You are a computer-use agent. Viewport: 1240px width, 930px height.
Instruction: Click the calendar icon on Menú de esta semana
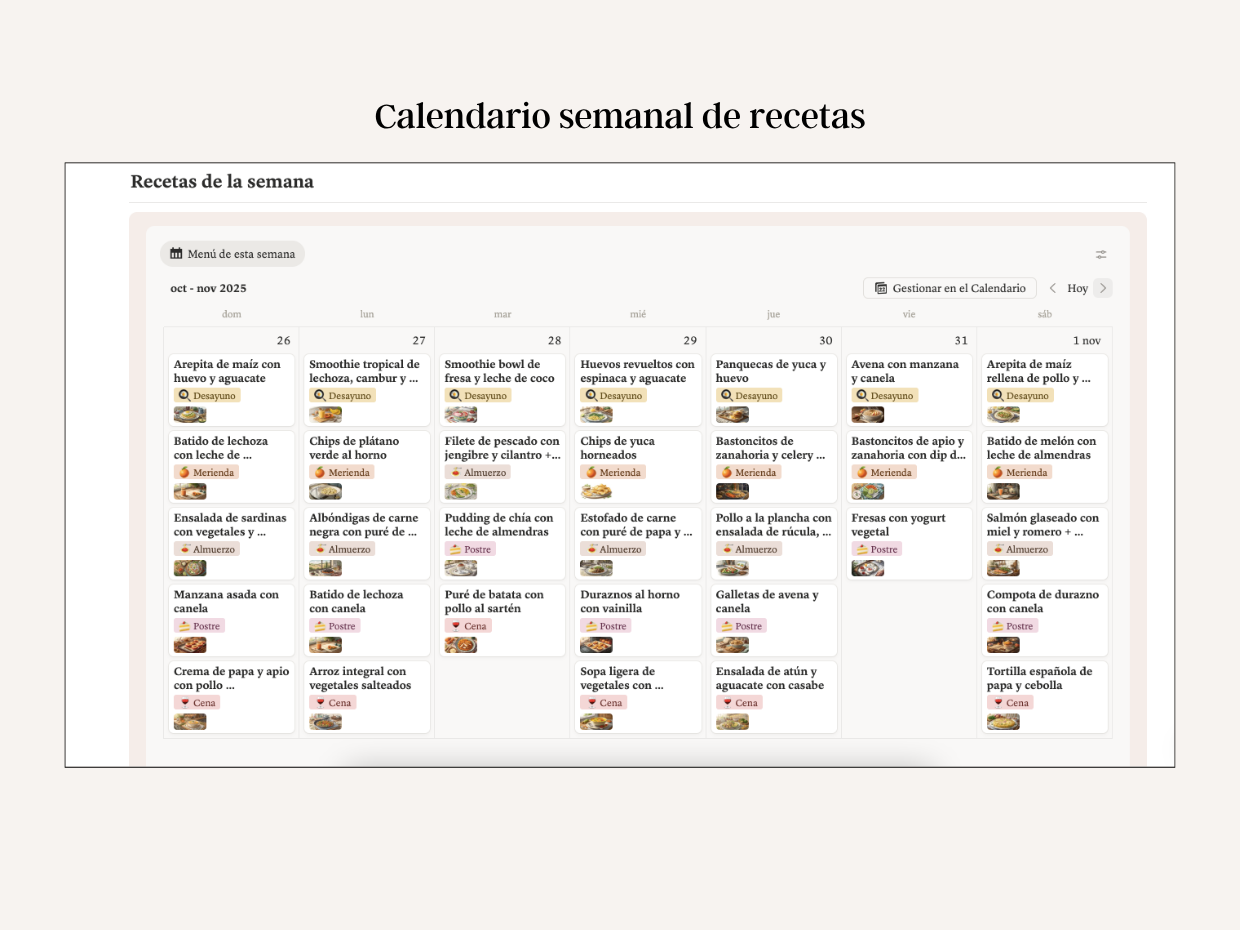click(x=175, y=254)
